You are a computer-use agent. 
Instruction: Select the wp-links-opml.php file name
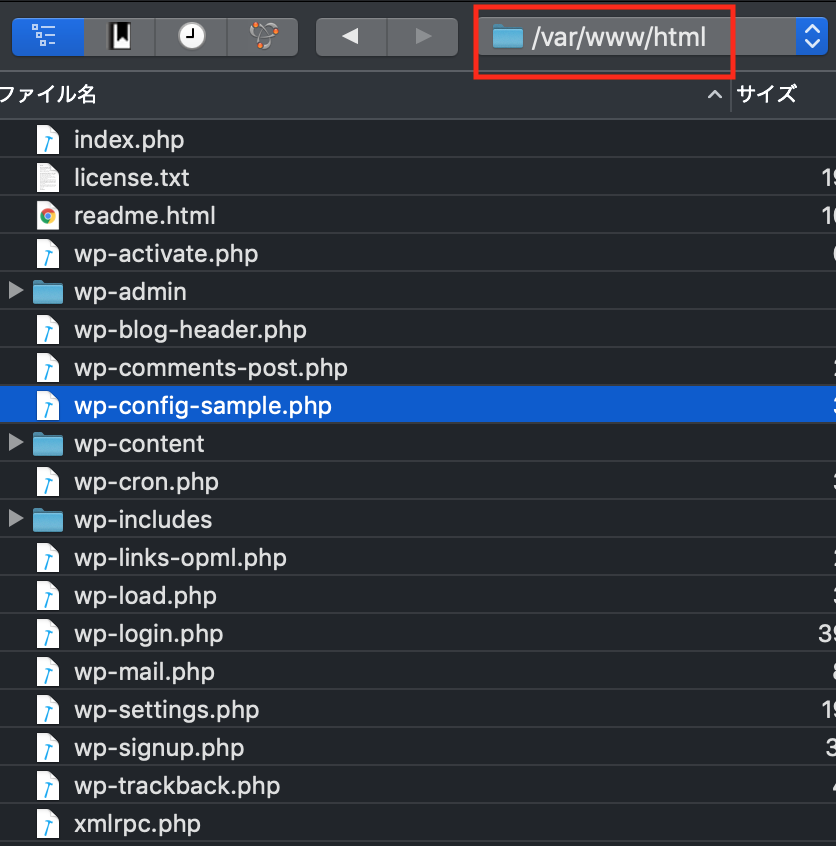click(x=180, y=558)
